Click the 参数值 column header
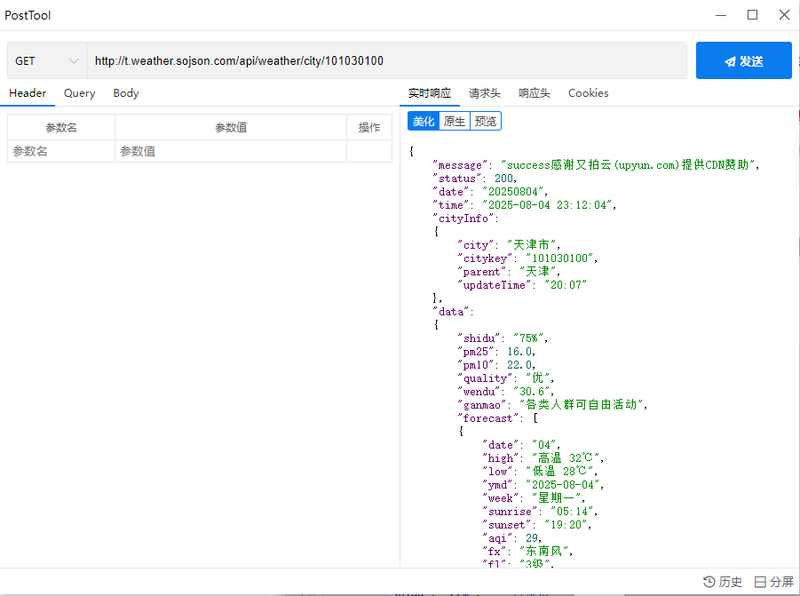This screenshot has width=800, height=596. (231, 128)
